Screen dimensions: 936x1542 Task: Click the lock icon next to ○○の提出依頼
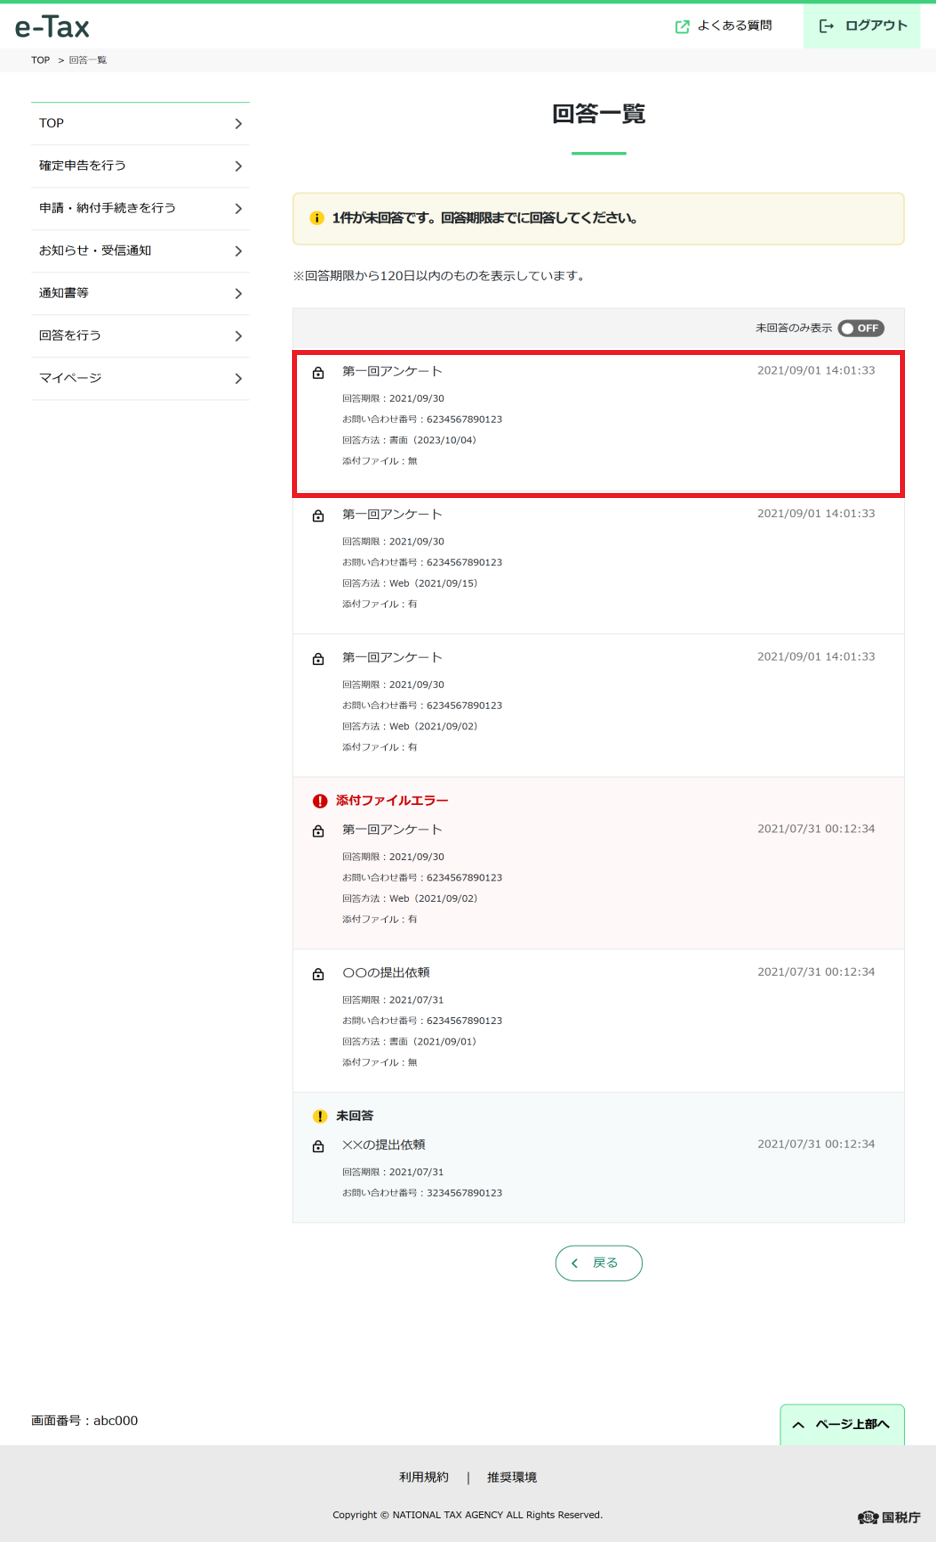tap(318, 974)
